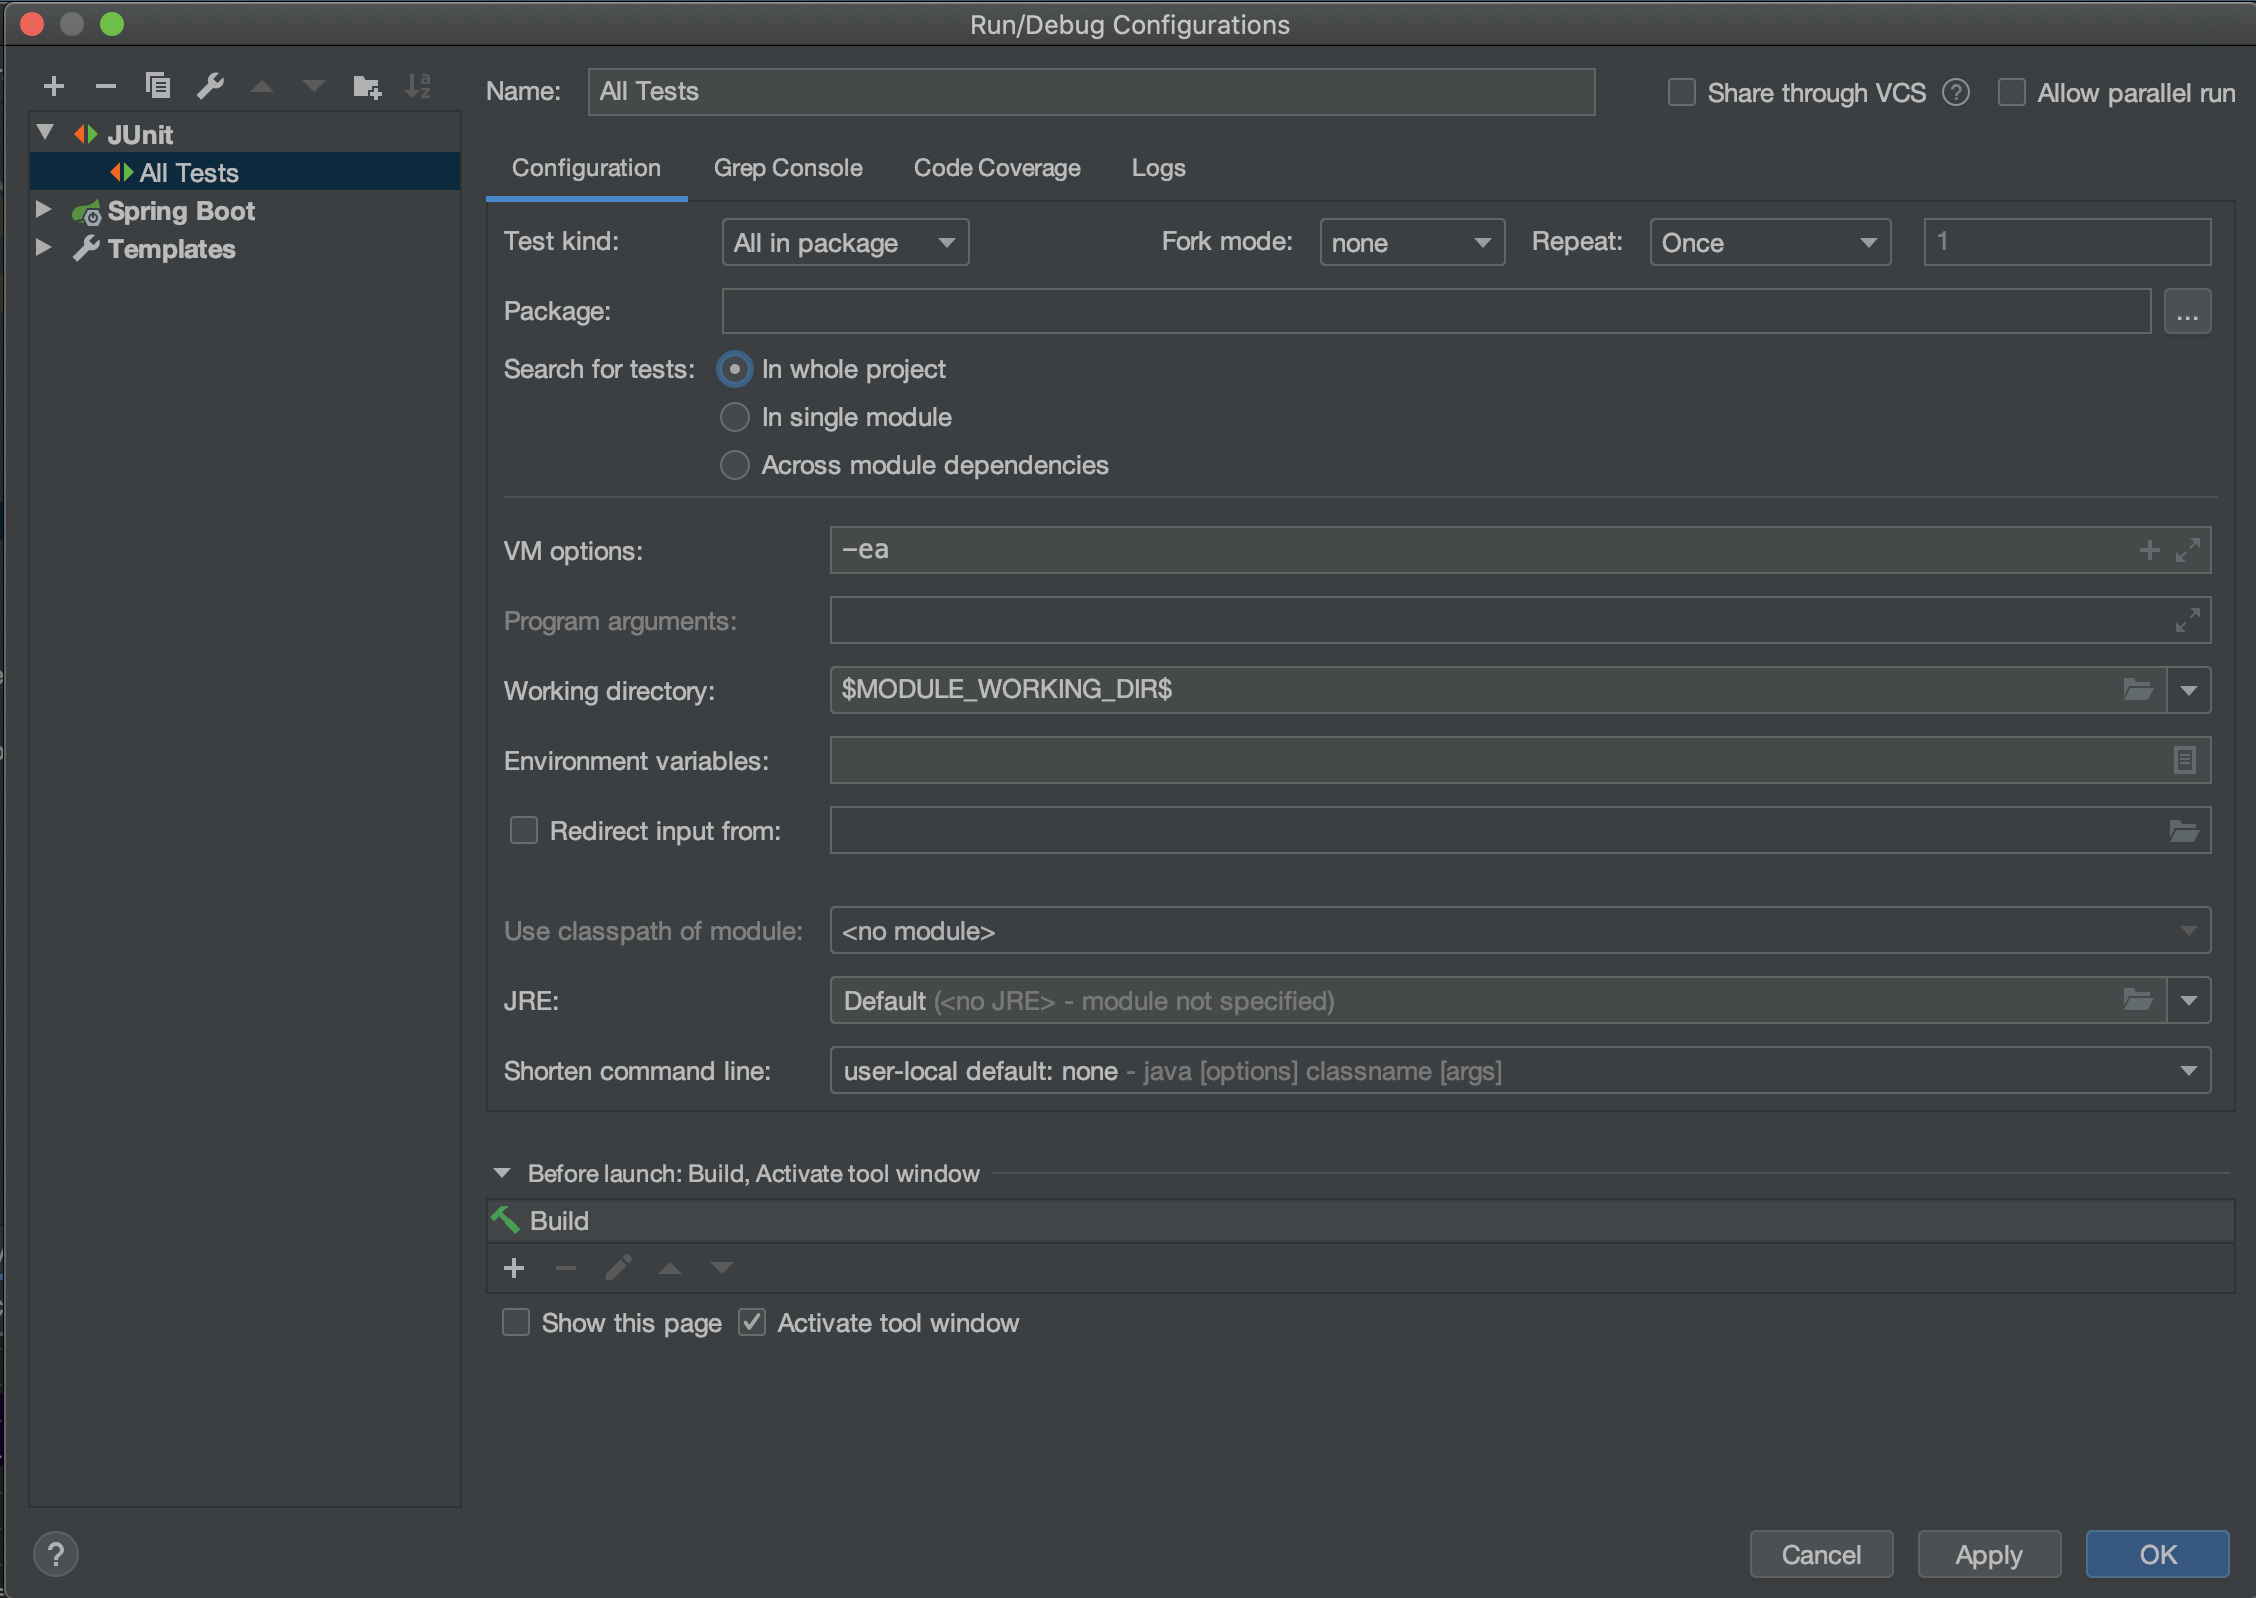Viewport: 2256px width, 1598px height.
Task: Expand the VM options editor
Action: 2189,550
